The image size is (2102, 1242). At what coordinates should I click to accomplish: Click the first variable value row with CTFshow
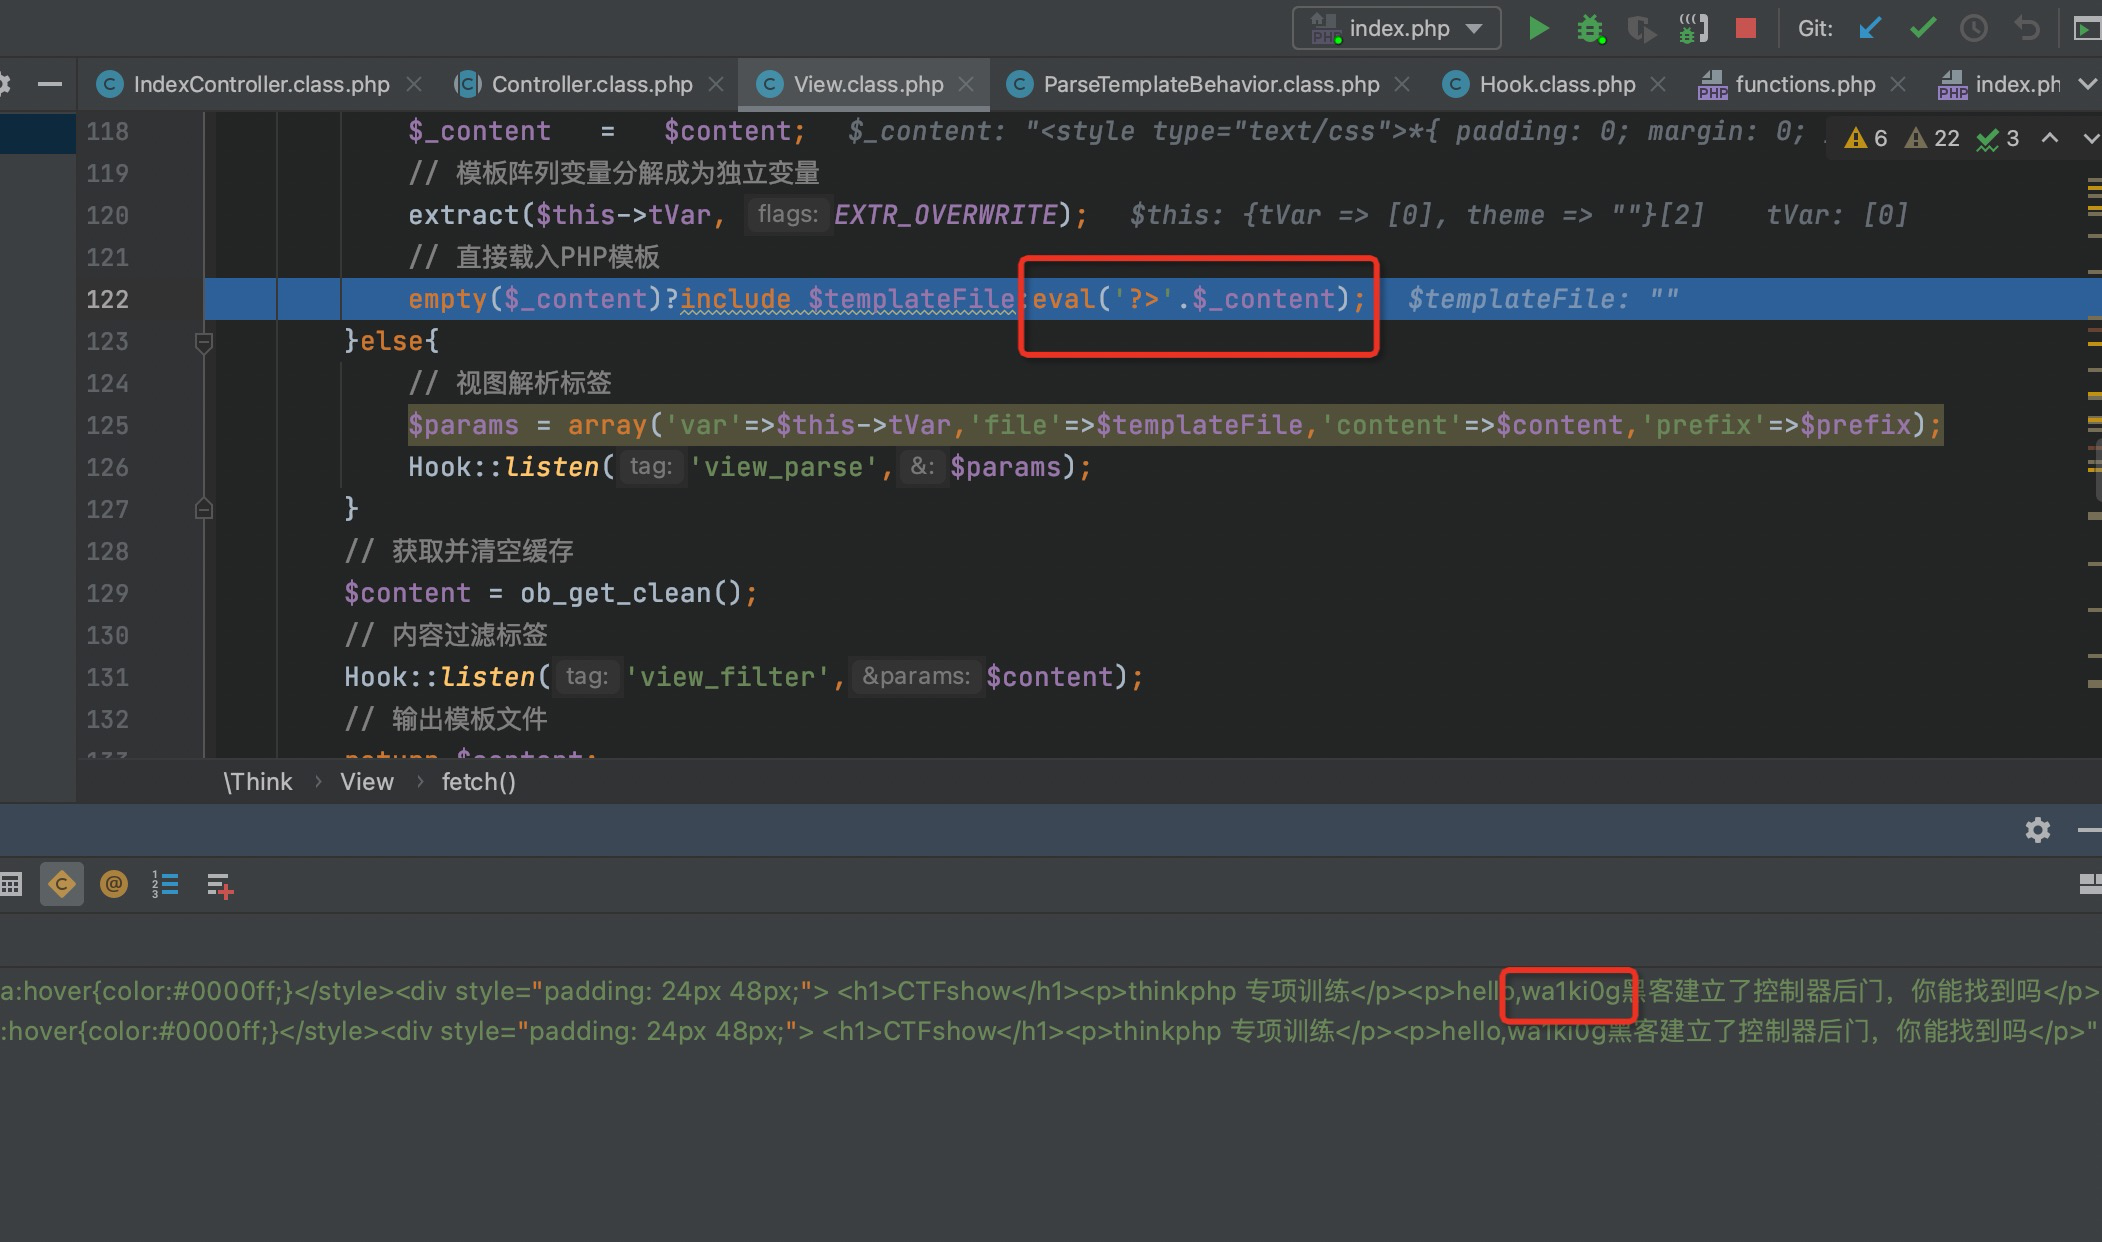(1051, 991)
